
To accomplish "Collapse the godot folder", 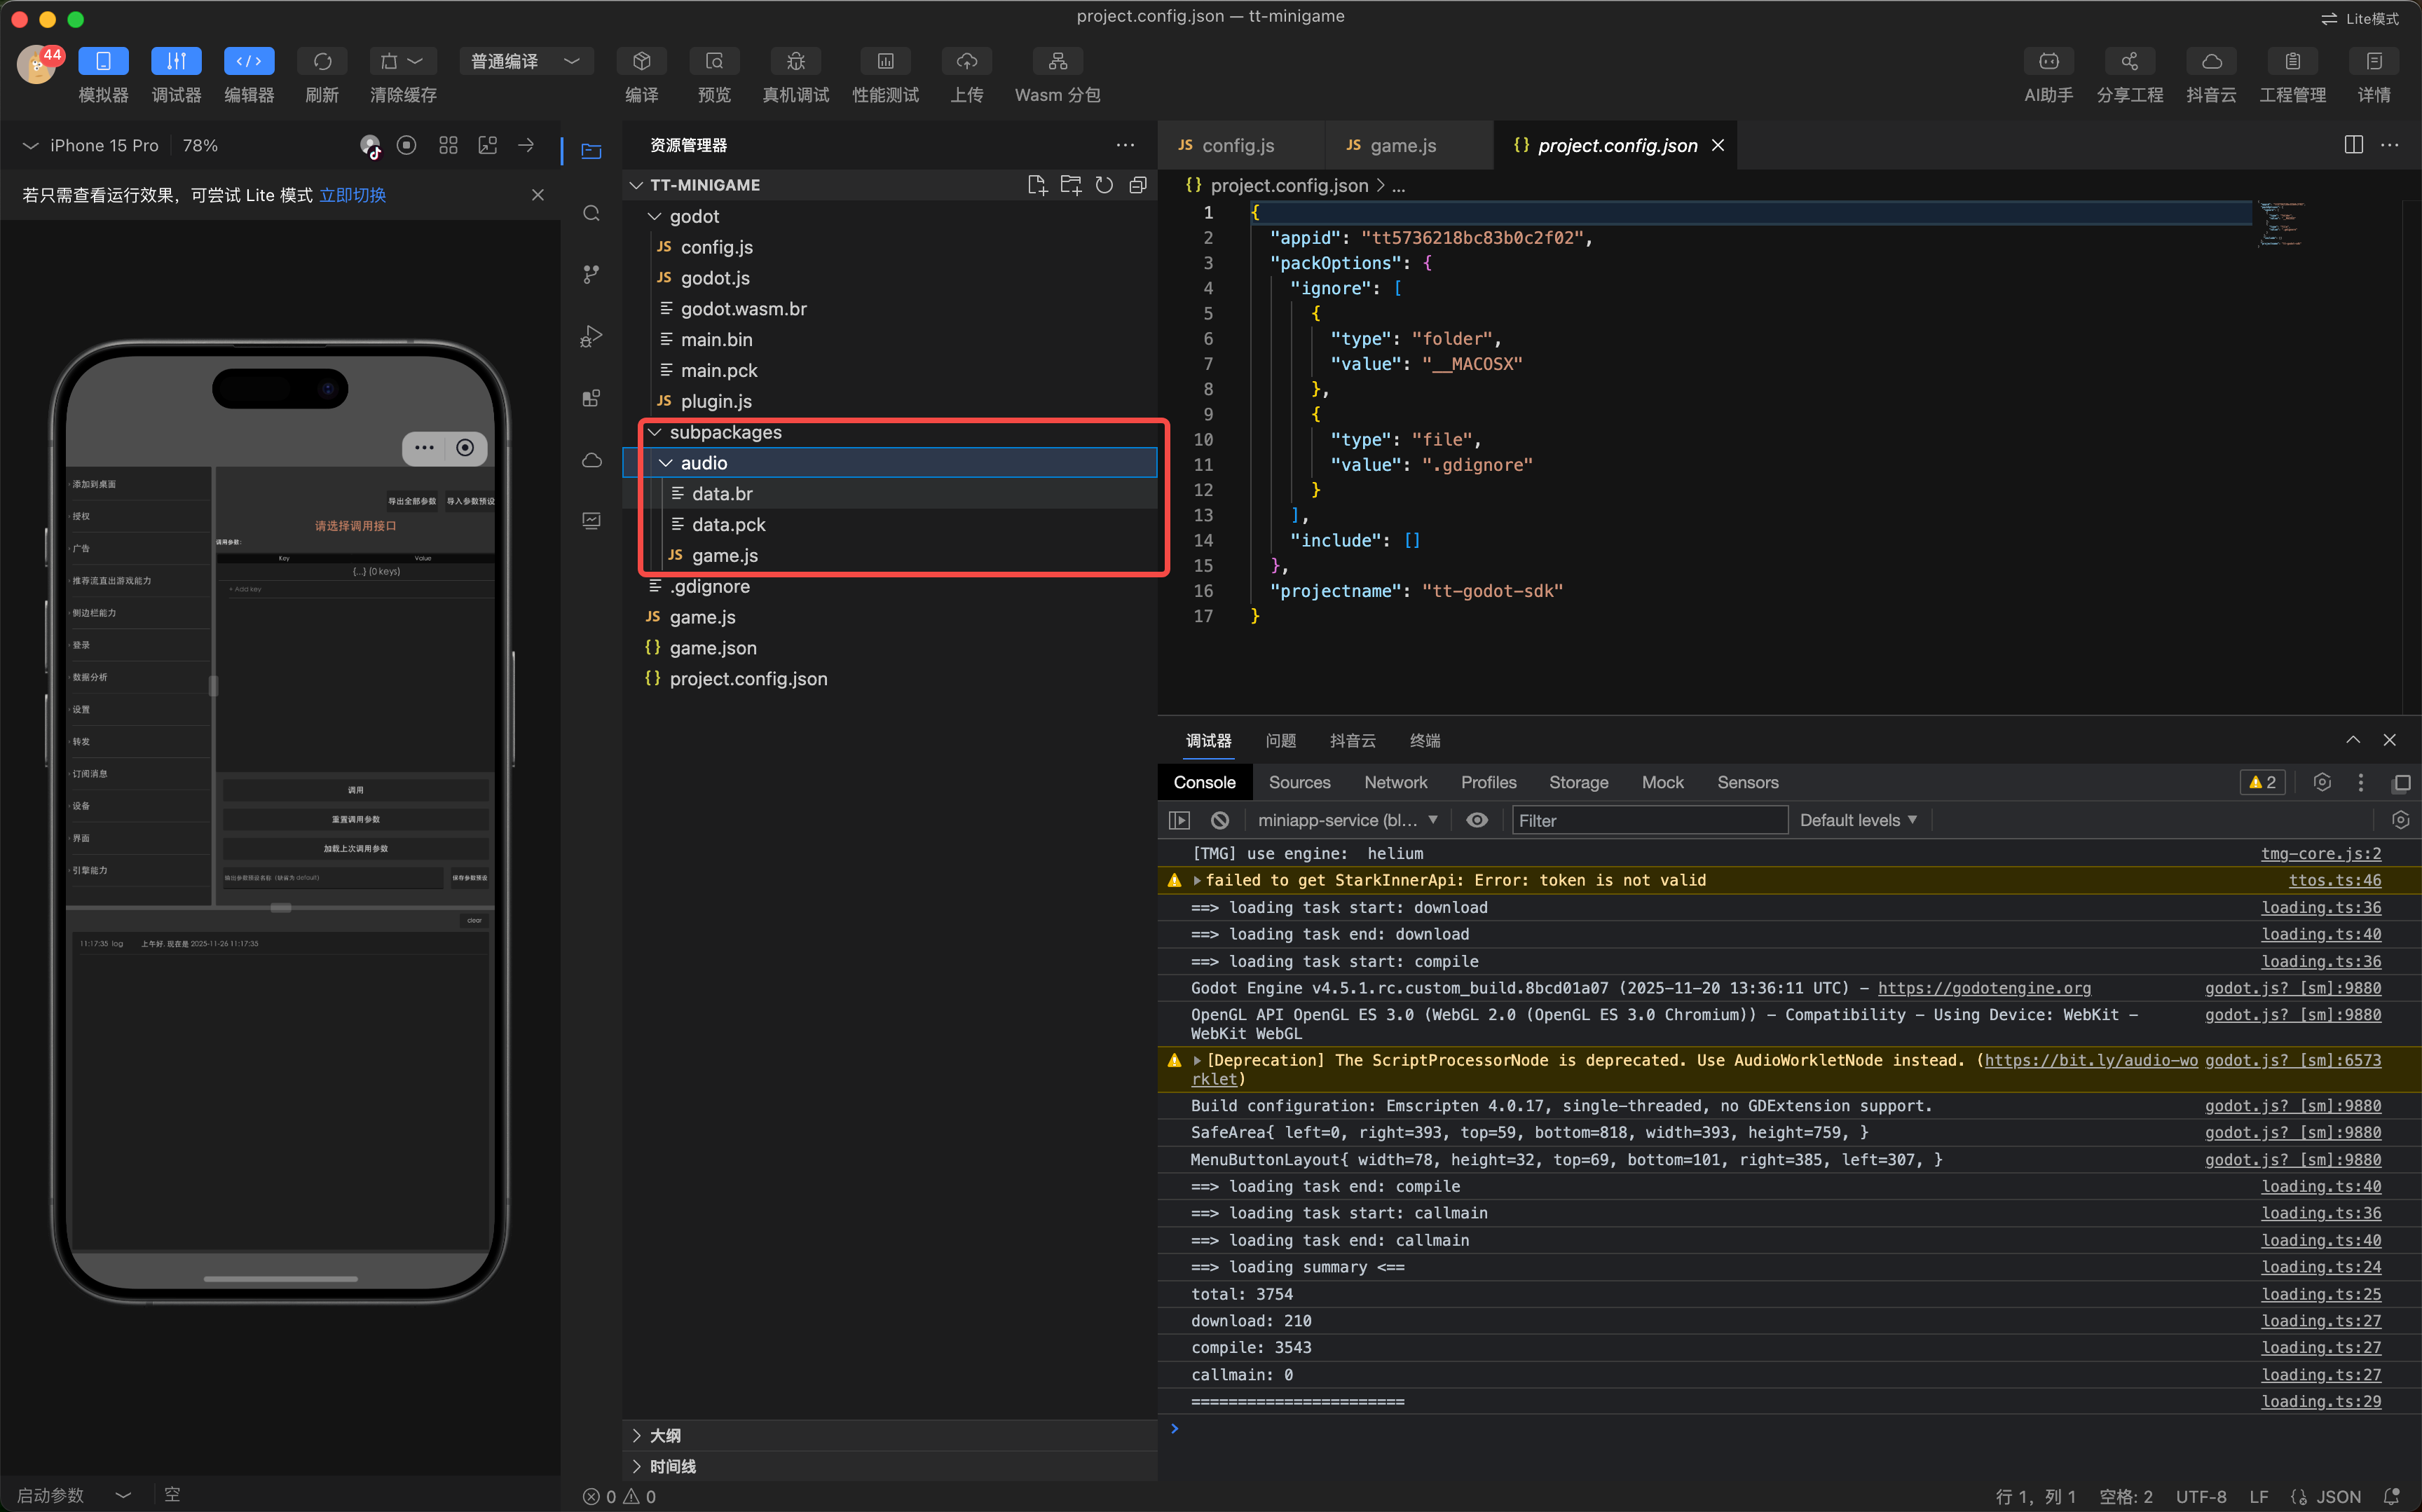I will pyautogui.click(x=655, y=216).
